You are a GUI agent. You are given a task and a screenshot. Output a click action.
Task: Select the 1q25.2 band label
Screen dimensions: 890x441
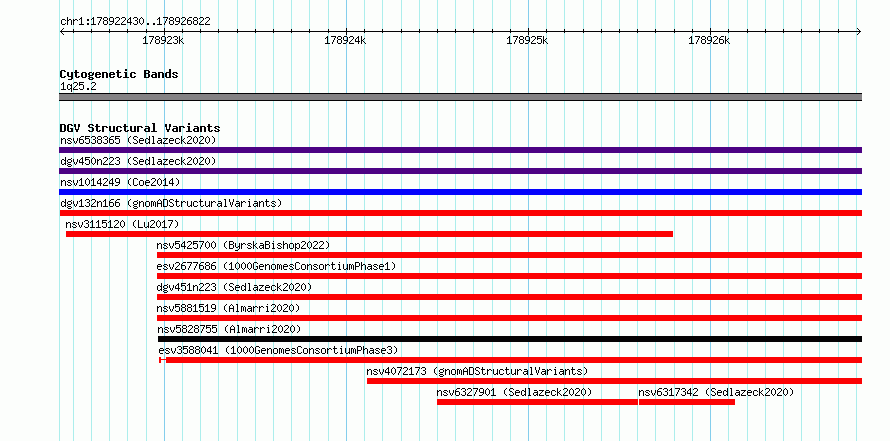coord(78,87)
